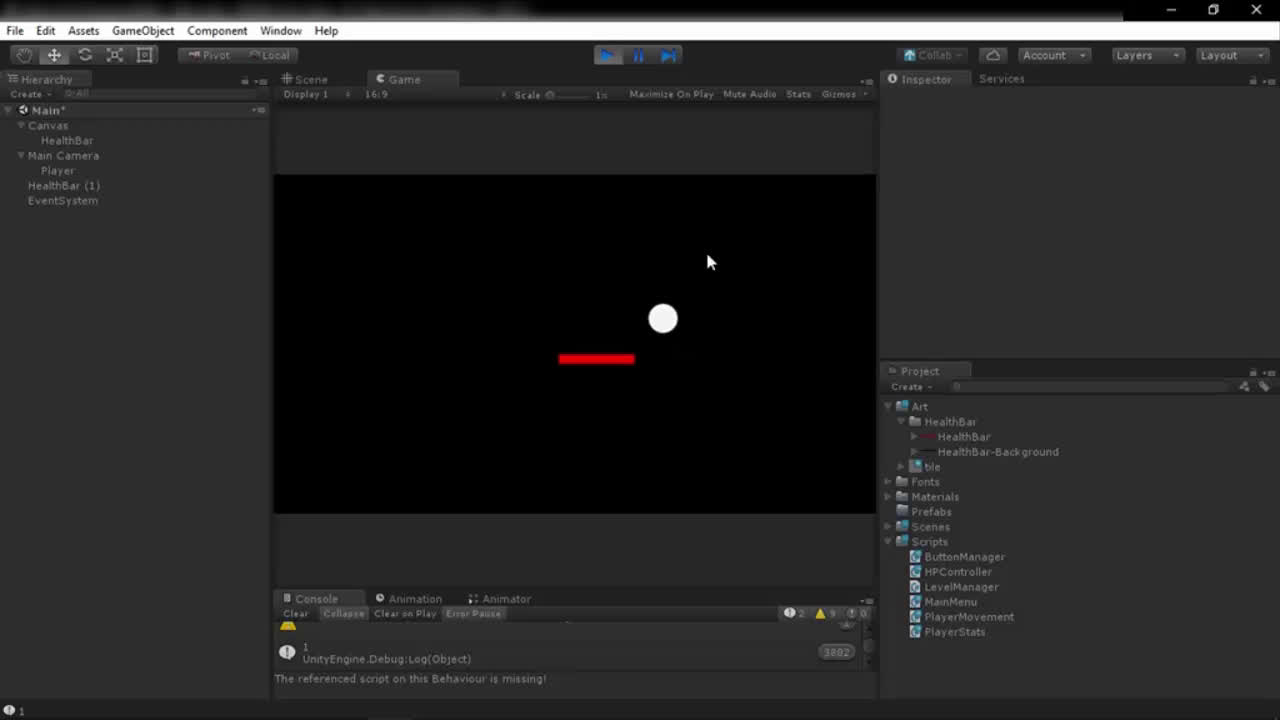Expand the Fonts folder in Project

coord(888,482)
